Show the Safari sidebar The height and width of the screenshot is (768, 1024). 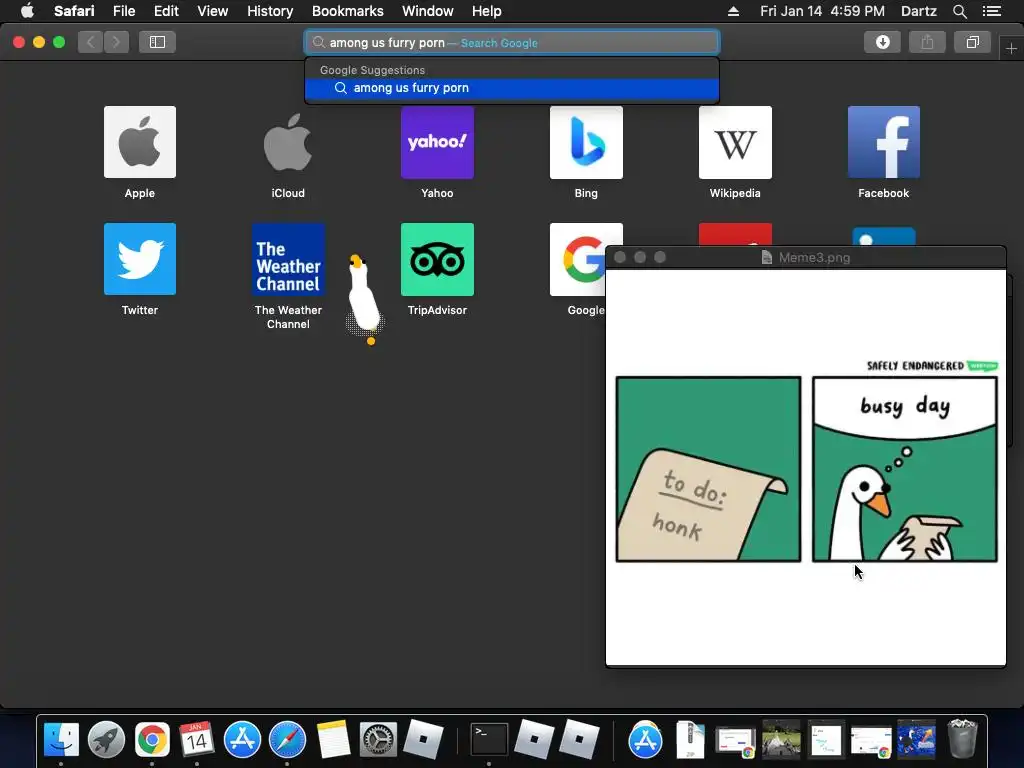(x=157, y=42)
